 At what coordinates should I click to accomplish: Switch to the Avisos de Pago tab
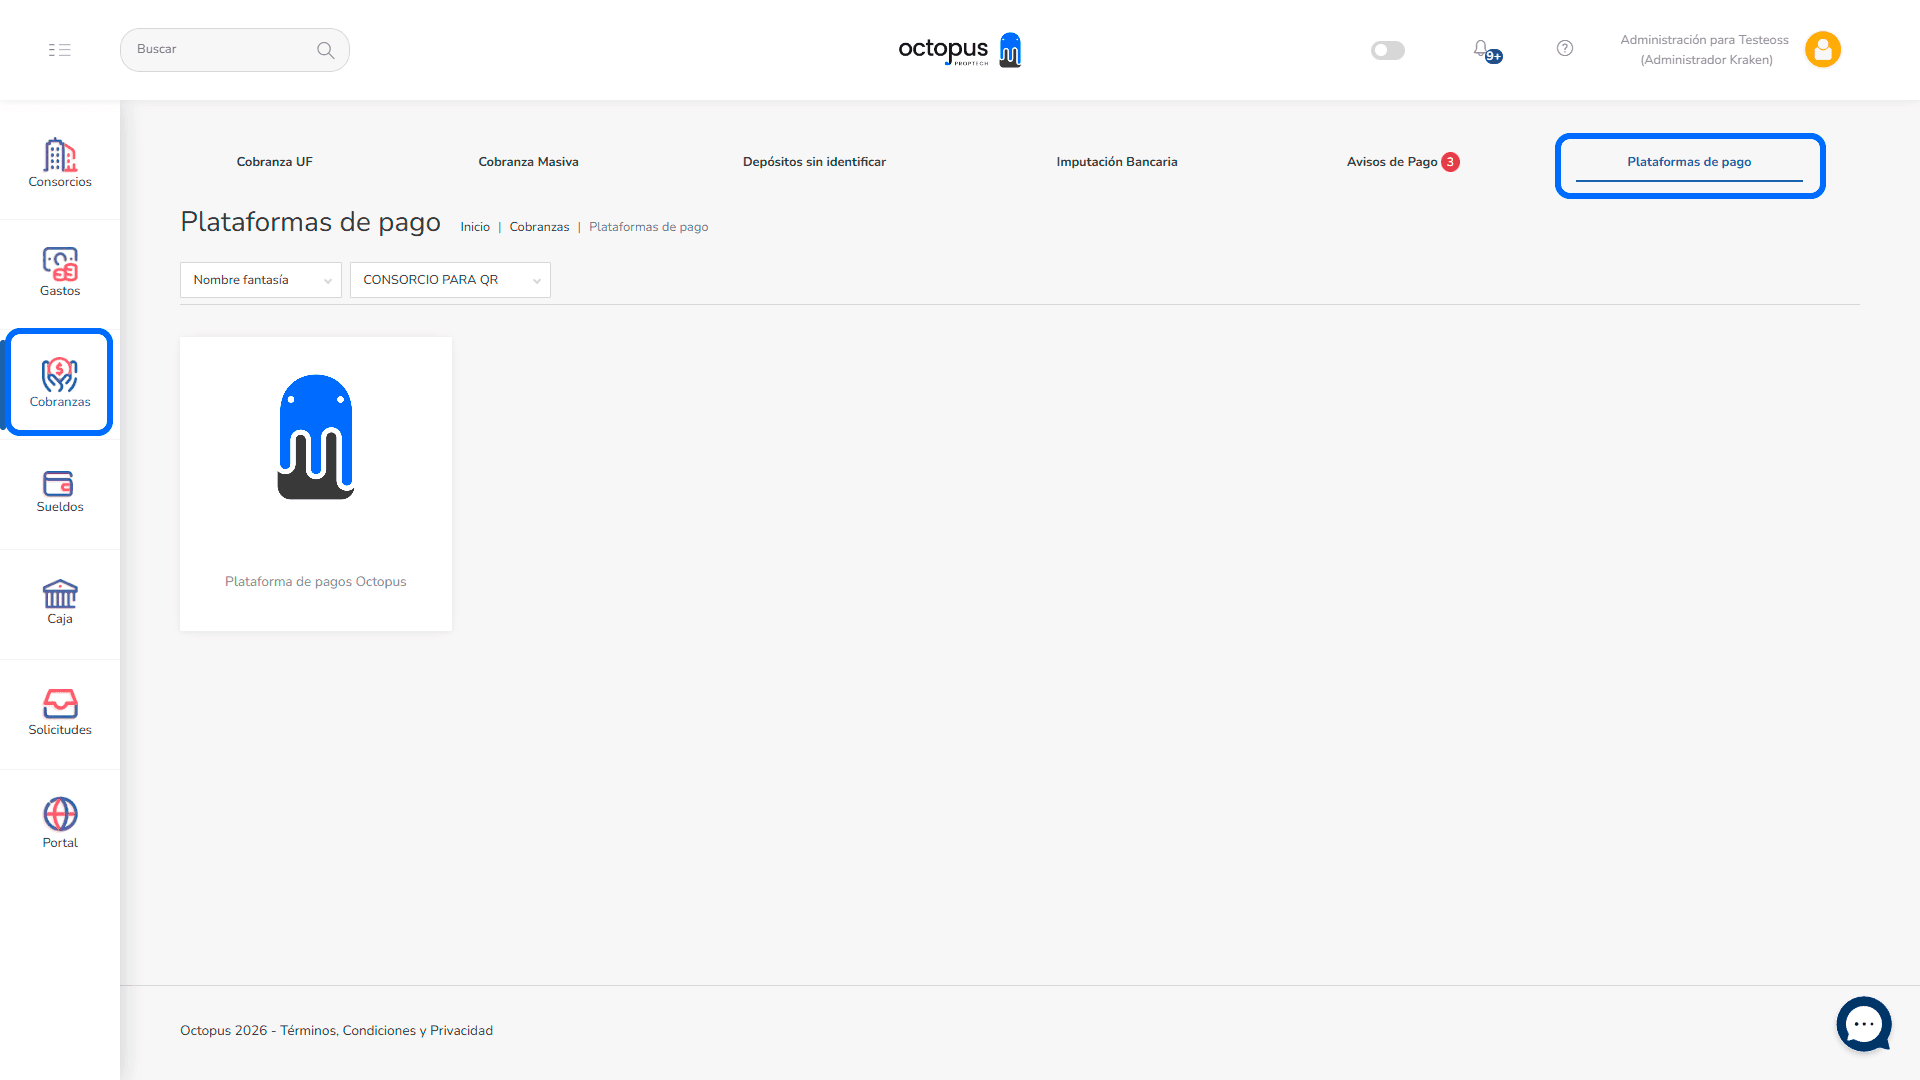1392,162
